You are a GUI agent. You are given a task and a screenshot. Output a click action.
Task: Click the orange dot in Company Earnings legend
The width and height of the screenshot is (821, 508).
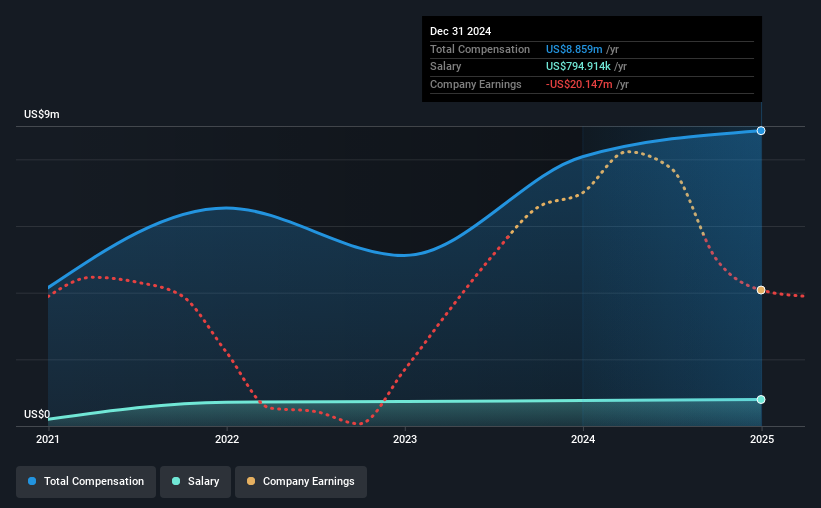[251, 481]
